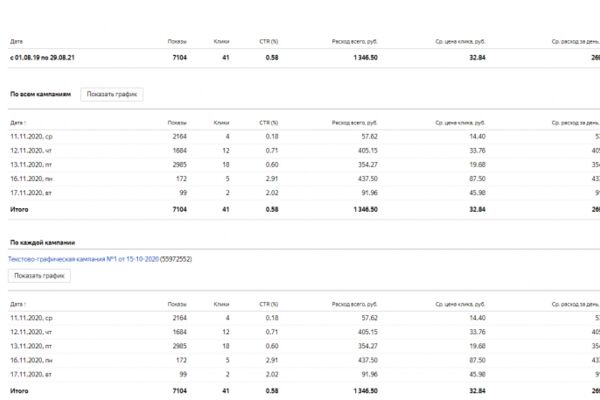Screen dimensions: 600x400
Task: Select "11.11.2020, ср" in the per-campaign table
Action: pos(31,318)
